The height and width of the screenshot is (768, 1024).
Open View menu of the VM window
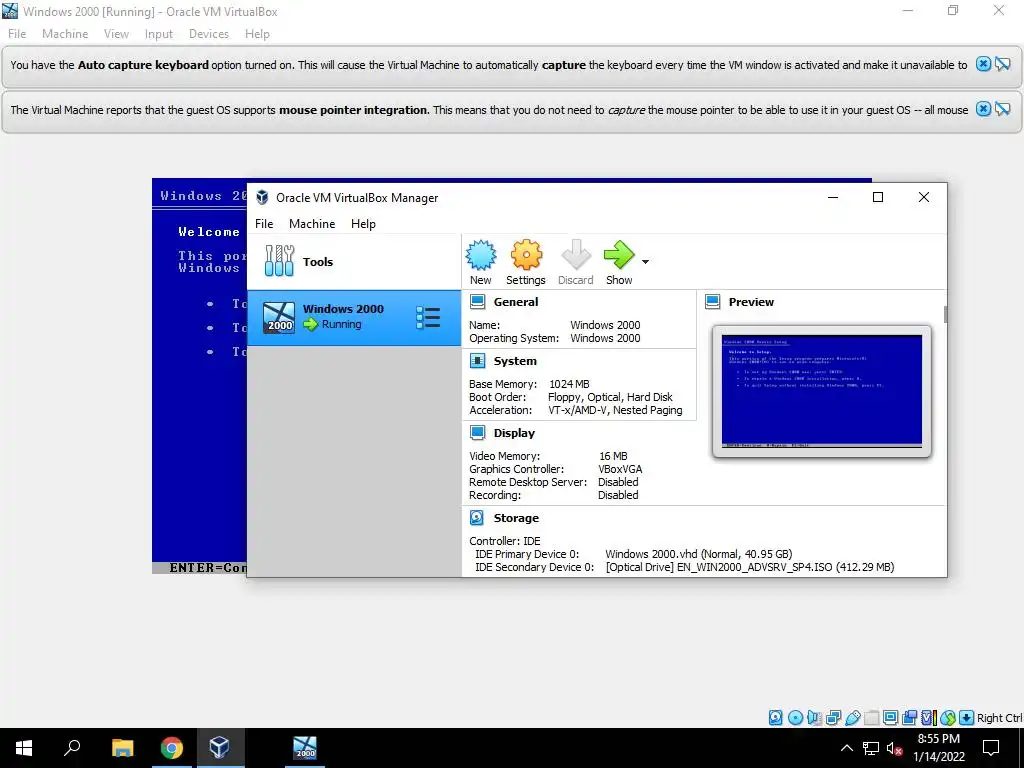tap(116, 34)
